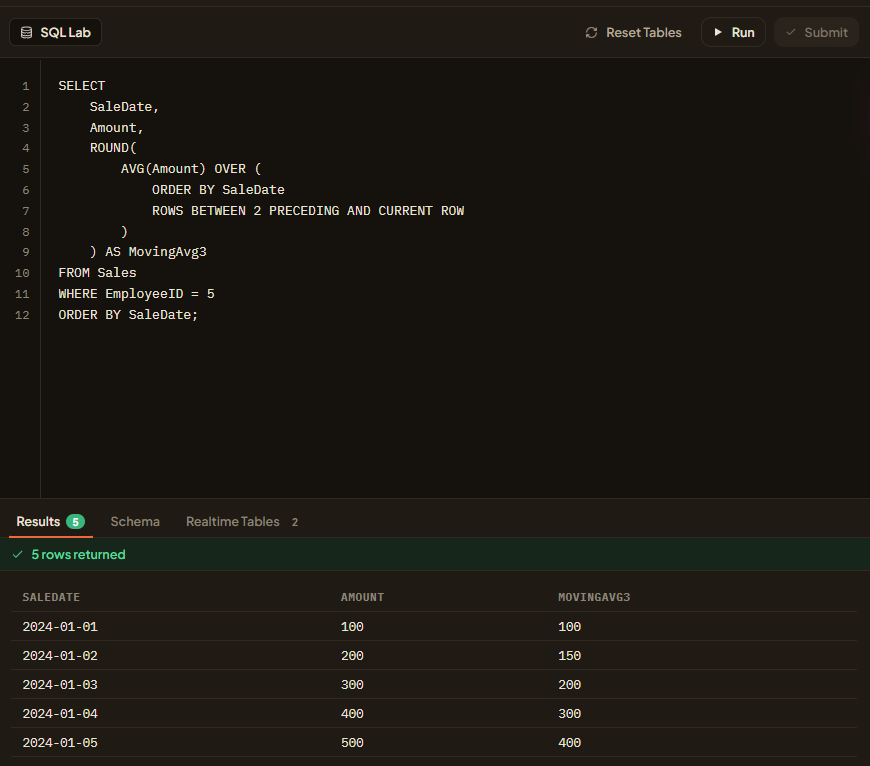Screen dimensions: 870x766
Task: Click the 2 count next to Realtime Tables
Action: click(295, 522)
